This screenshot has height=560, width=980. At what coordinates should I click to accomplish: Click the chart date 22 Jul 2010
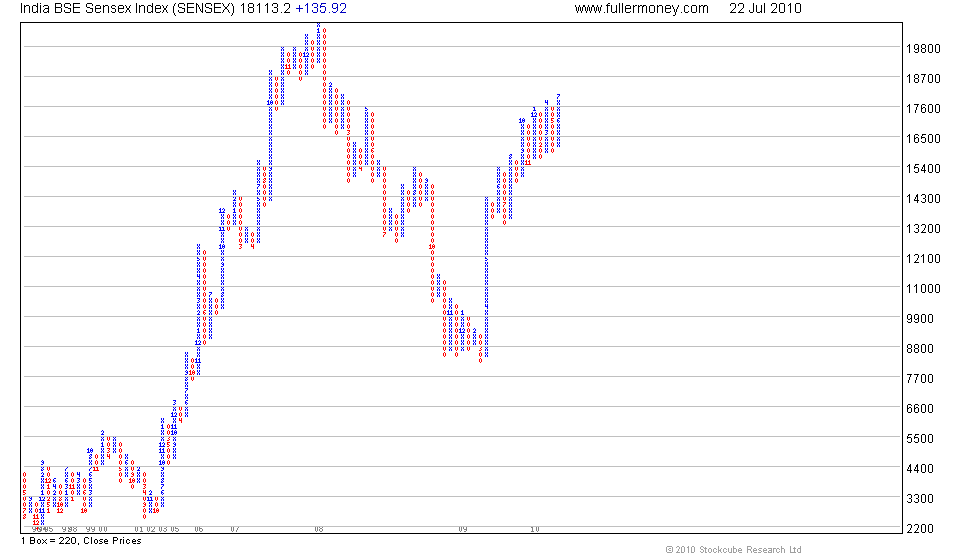[x=765, y=9]
